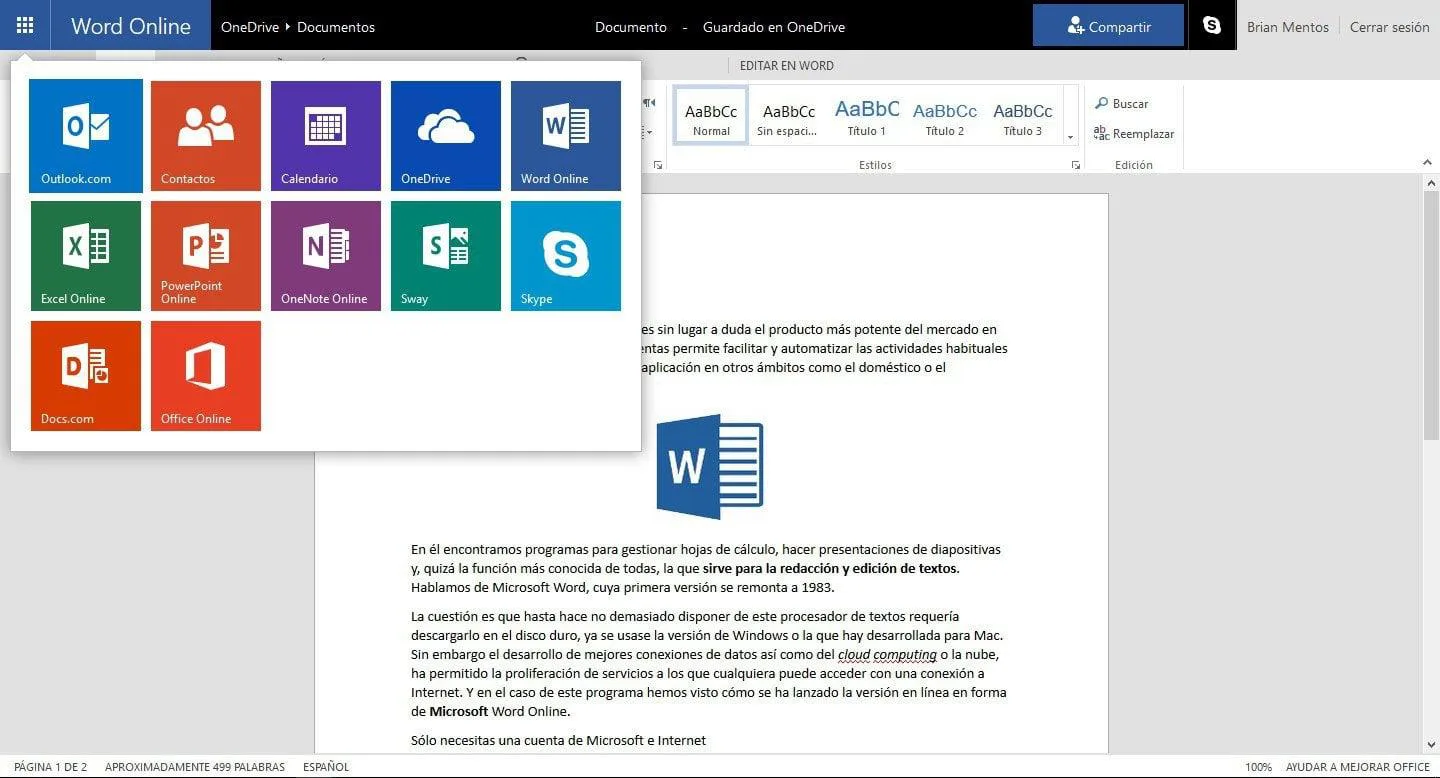Open the Contactos tile
Screen dimensions: 1440x778
206,135
